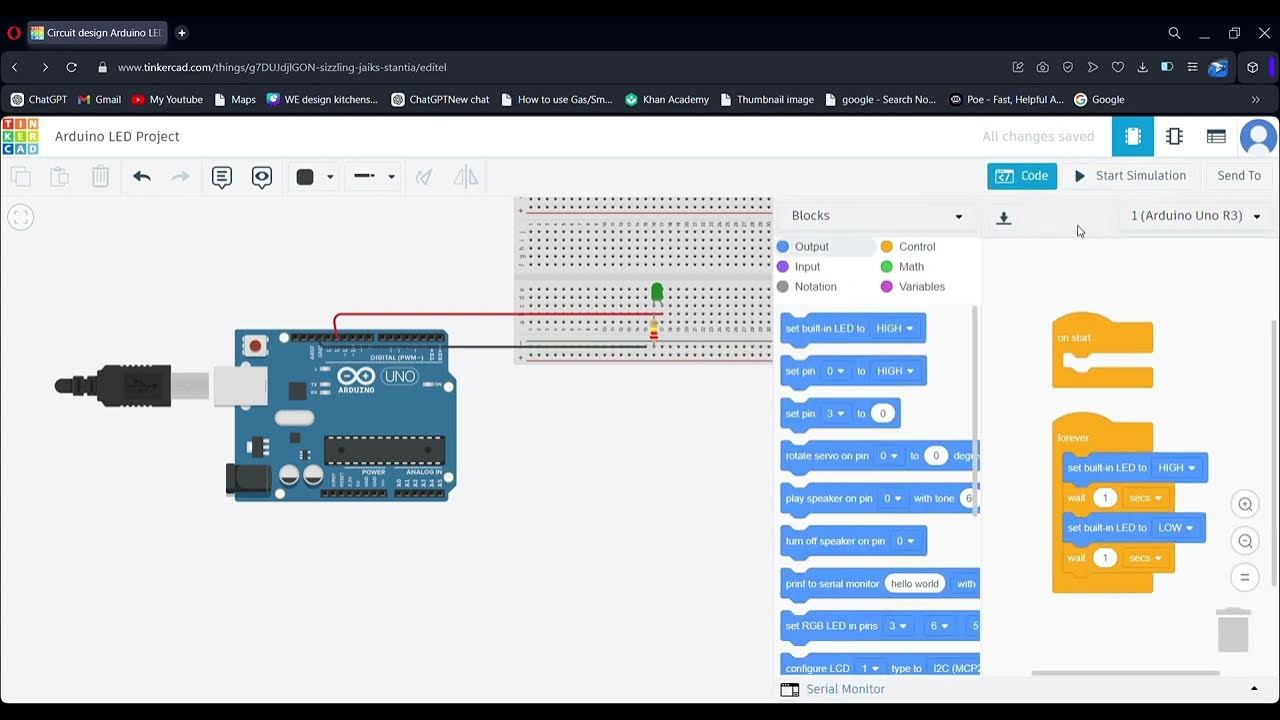The height and width of the screenshot is (720, 1280).
Task: Click the mirror flip tool icon
Action: [465, 177]
